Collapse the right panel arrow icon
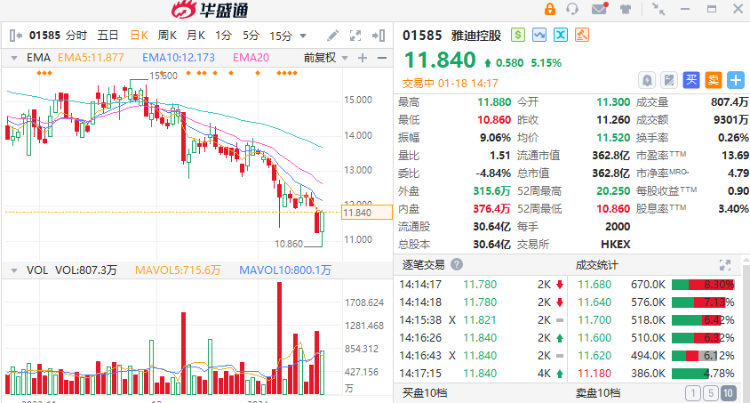Screen dimensions: 750x403 379,35
